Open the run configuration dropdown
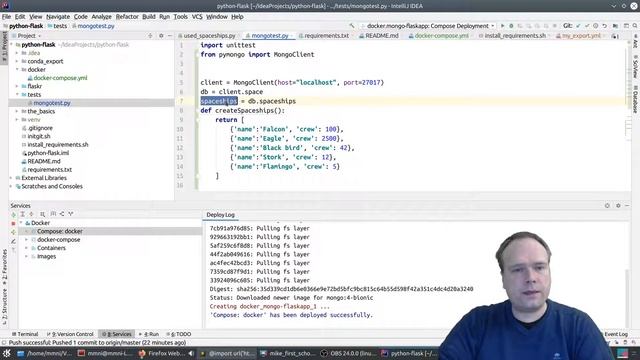The width and height of the screenshot is (640, 360). click(427, 26)
